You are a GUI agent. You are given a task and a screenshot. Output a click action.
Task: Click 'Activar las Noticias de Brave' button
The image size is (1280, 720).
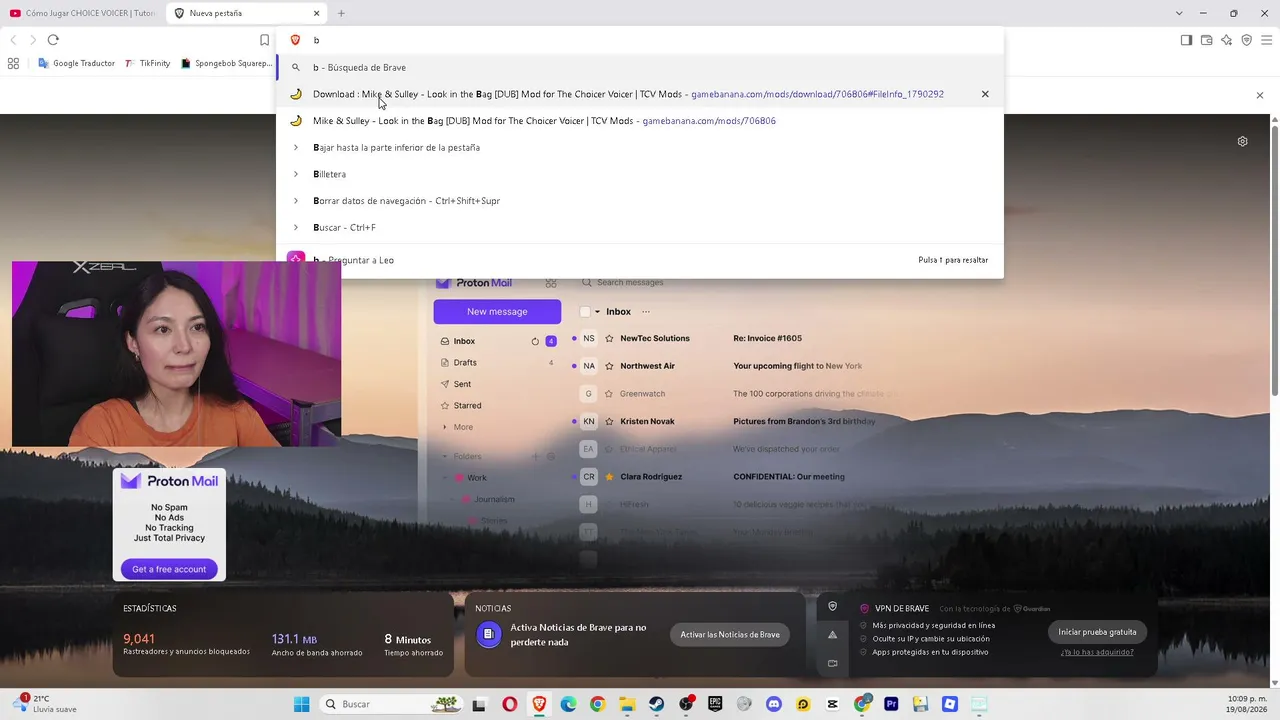click(x=730, y=635)
